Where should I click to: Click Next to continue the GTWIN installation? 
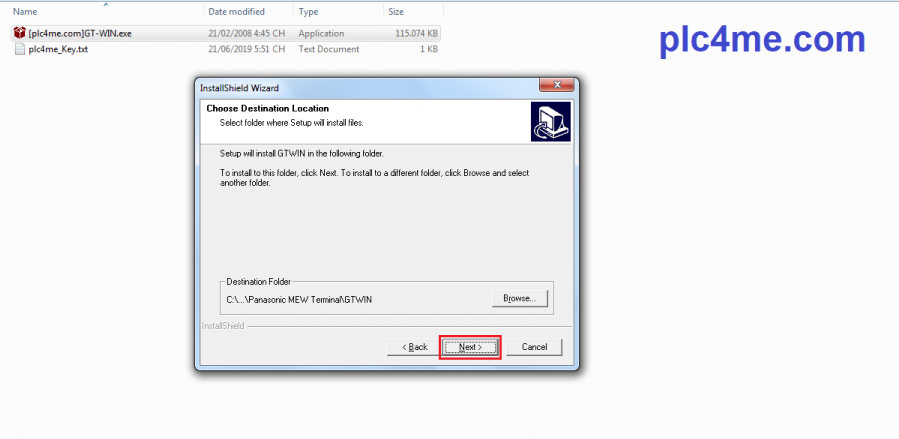pos(470,347)
